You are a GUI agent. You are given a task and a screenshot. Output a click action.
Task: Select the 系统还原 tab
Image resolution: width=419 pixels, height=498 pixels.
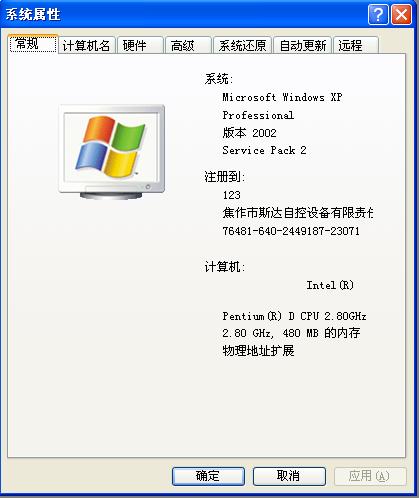pyautogui.click(x=242, y=45)
